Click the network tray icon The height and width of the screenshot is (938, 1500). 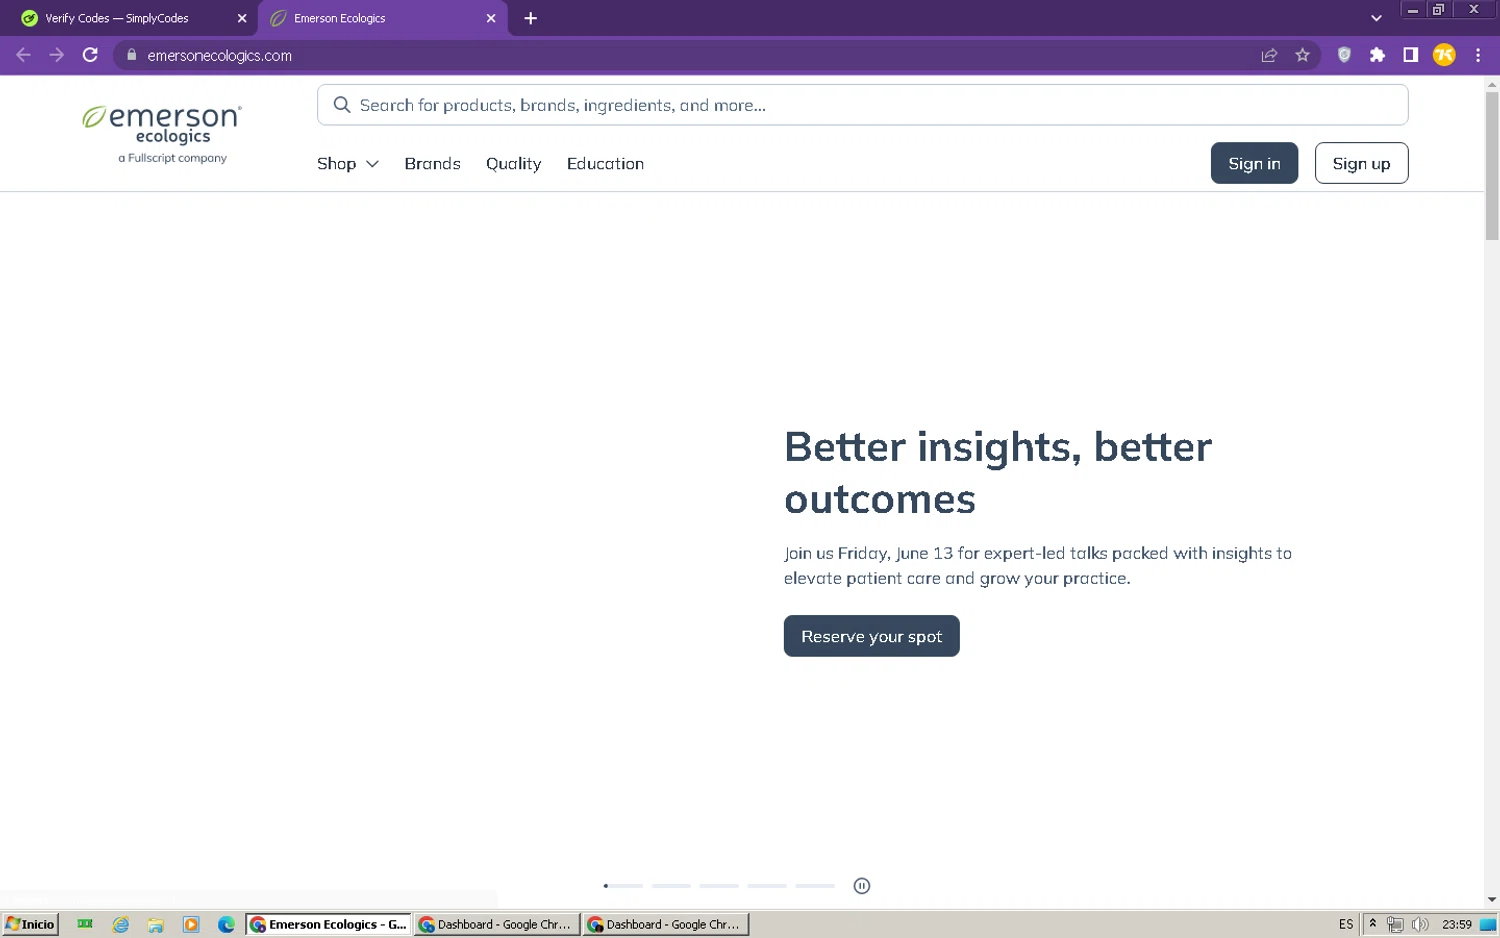(1395, 924)
